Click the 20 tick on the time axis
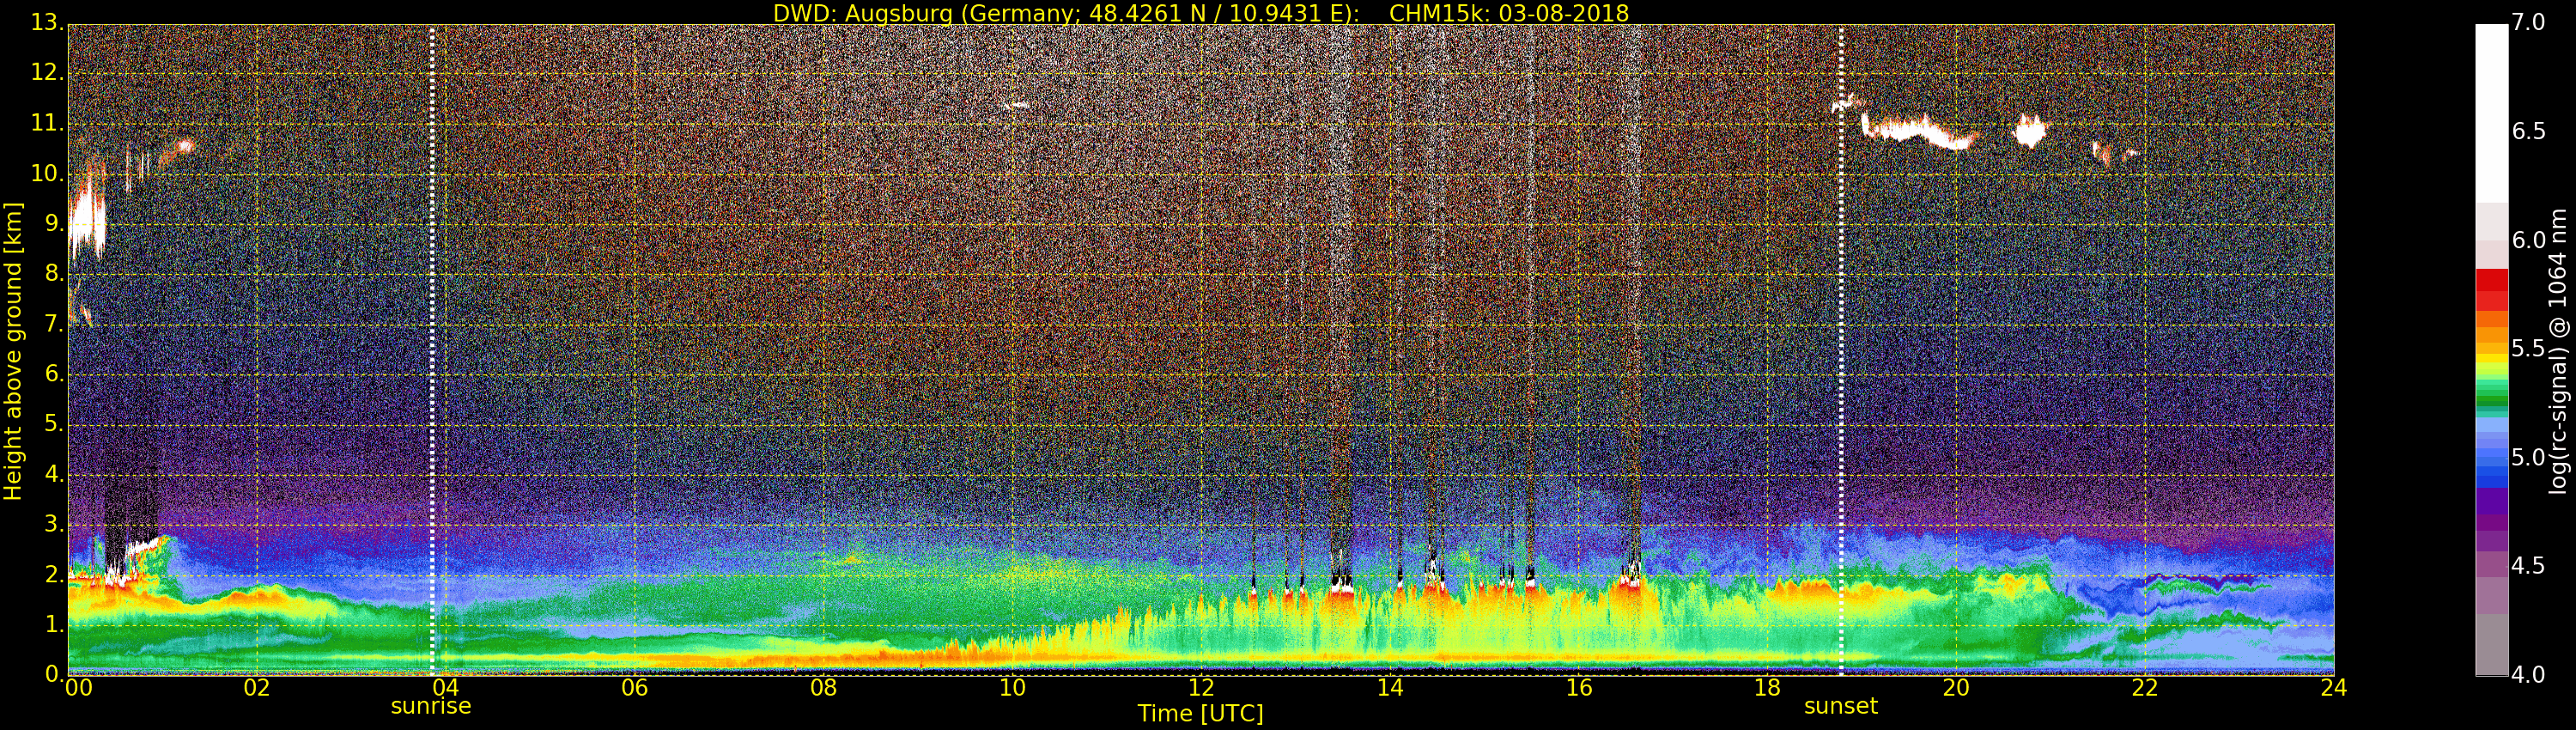Image resolution: width=2576 pixels, height=730 pixels. tap(1956, 688)
